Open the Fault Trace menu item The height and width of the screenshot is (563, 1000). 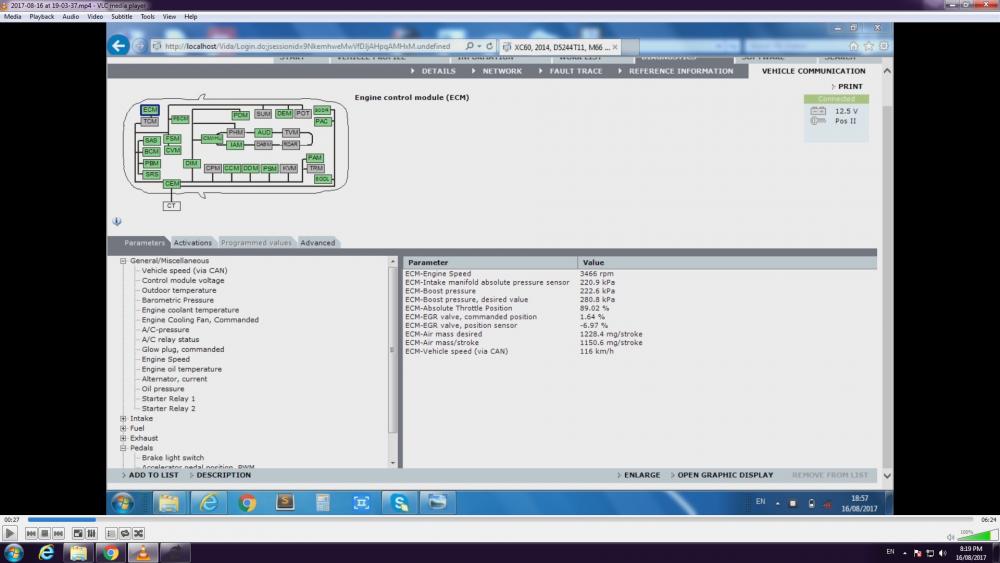click(x=575, y=71)
